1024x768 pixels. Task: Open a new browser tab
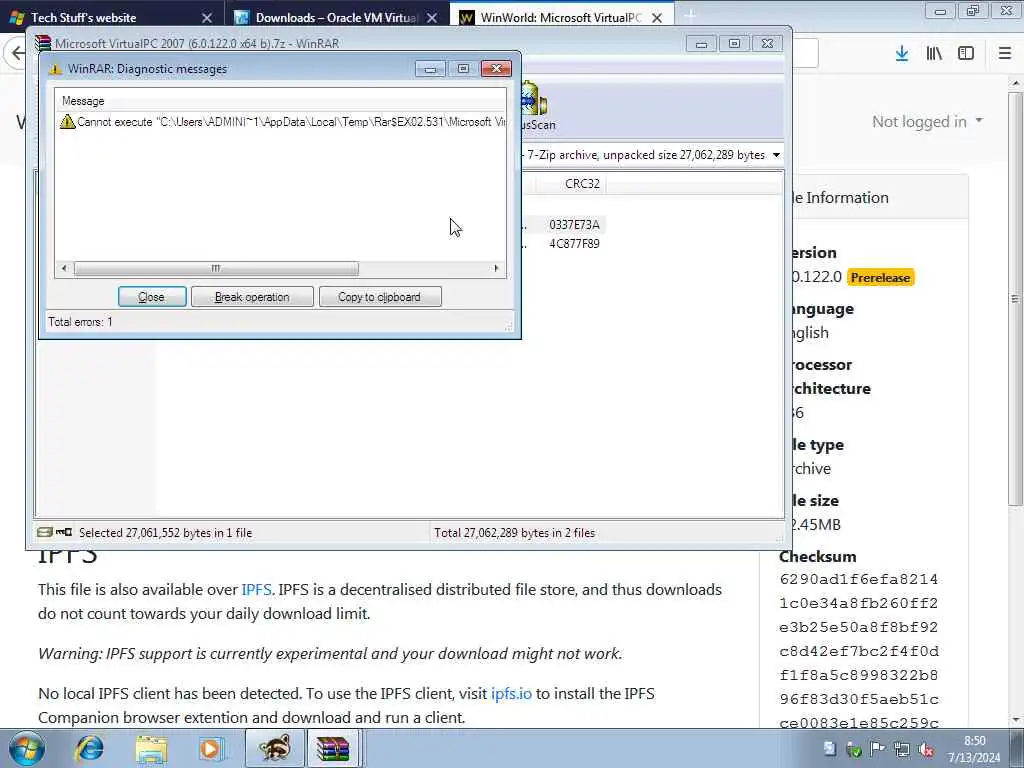click(x=690, y=16)
